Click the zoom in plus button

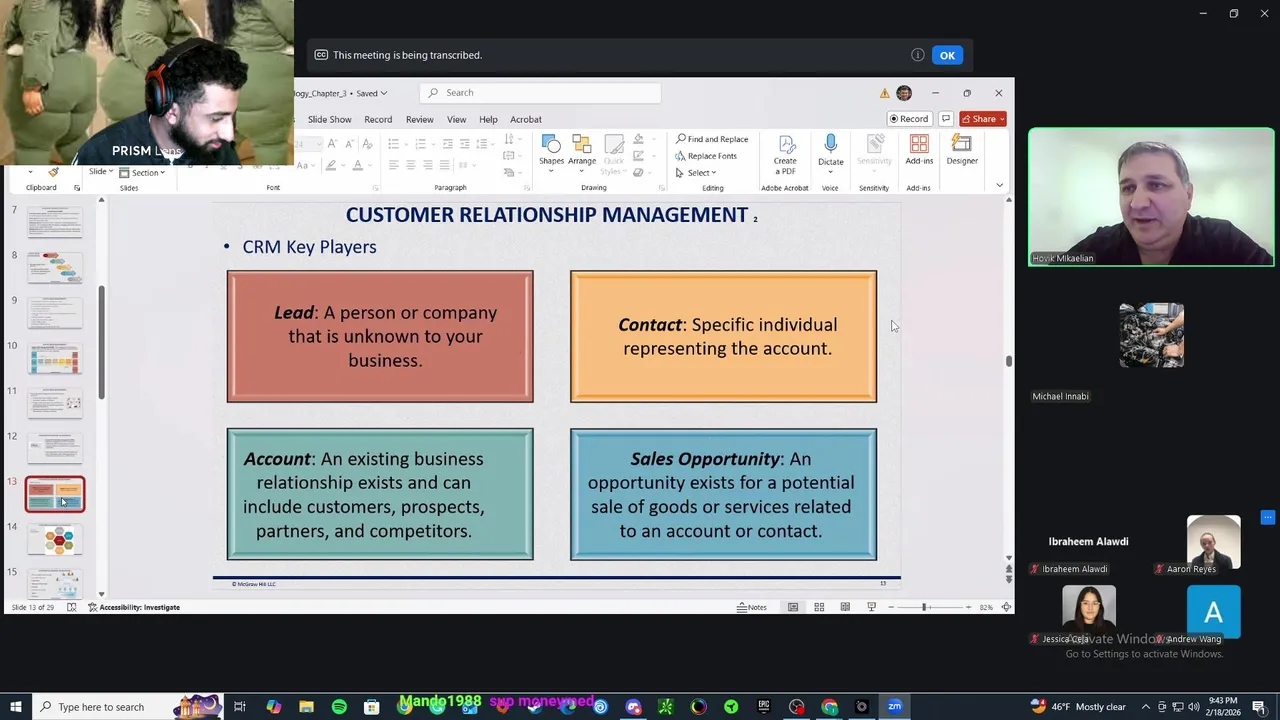click(968, 607)
